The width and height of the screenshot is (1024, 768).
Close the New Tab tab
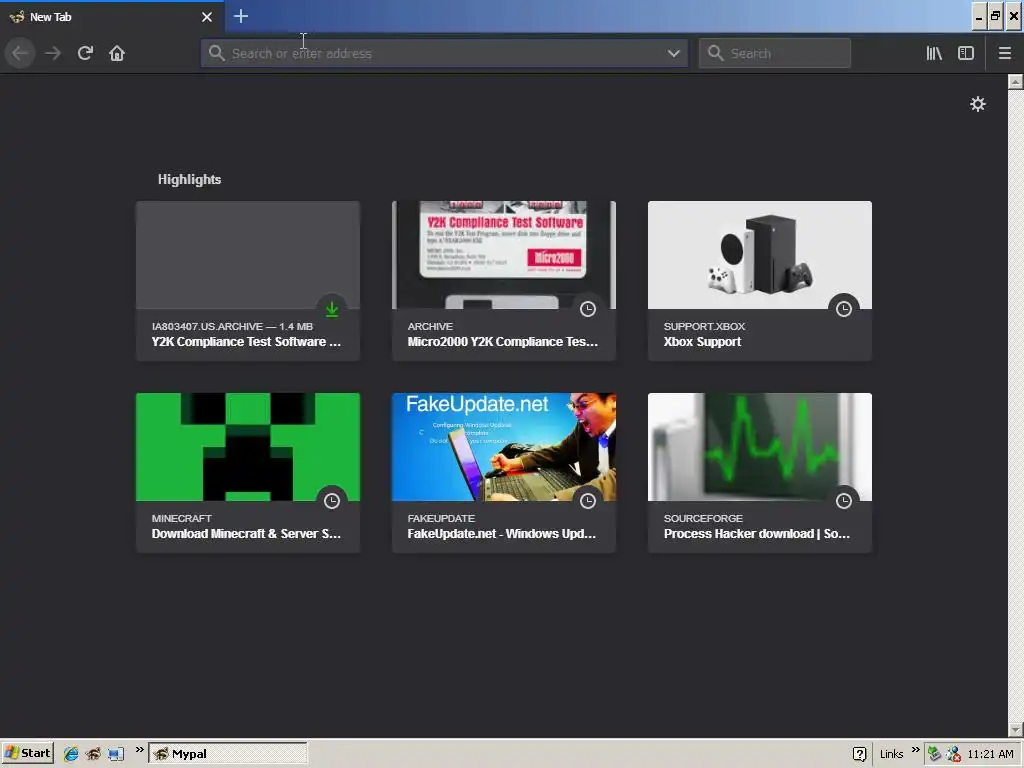point(207,17)
